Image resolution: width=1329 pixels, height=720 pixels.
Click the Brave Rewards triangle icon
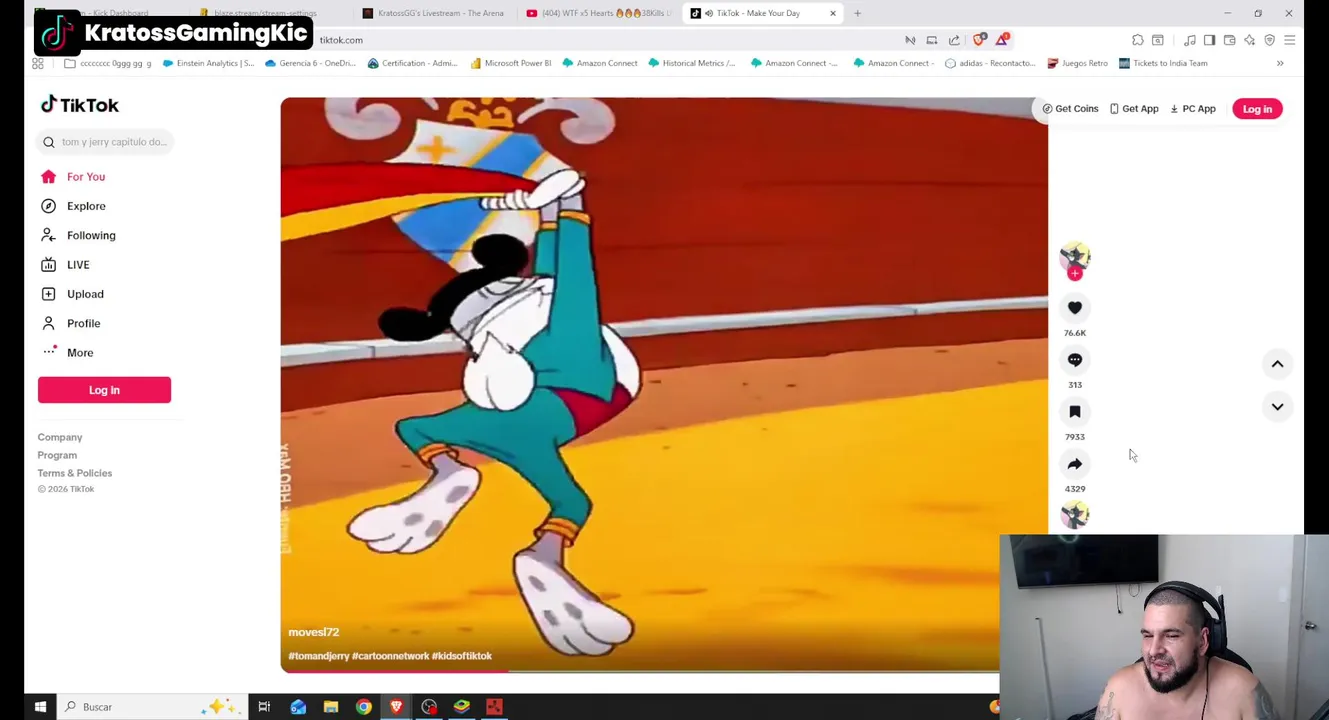(1002, 40)
